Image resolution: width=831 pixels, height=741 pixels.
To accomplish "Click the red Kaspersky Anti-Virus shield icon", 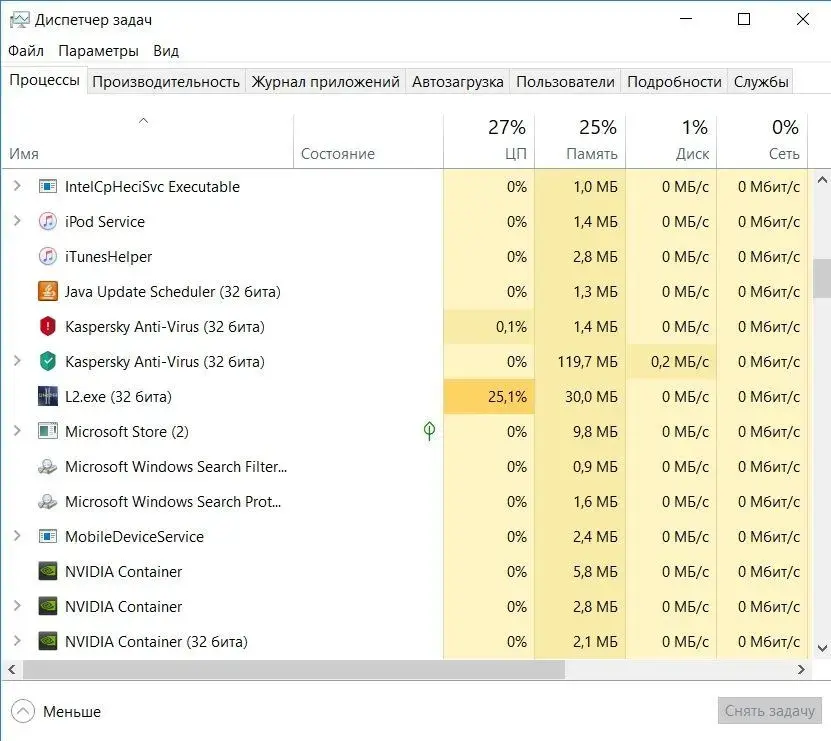I will [x=48, y=327].
